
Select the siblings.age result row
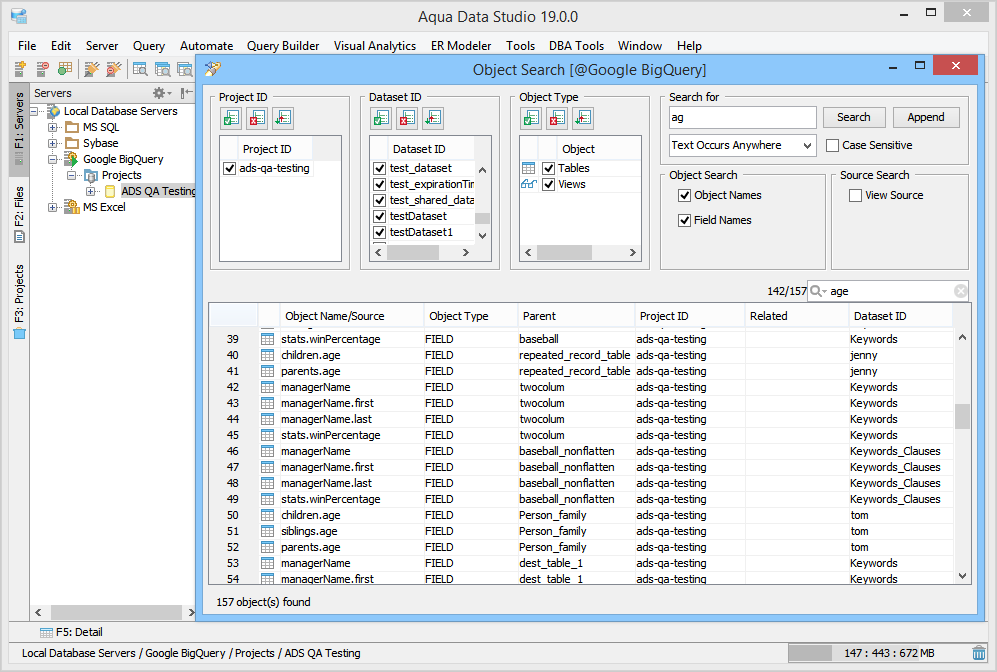(x=581, y=531)
